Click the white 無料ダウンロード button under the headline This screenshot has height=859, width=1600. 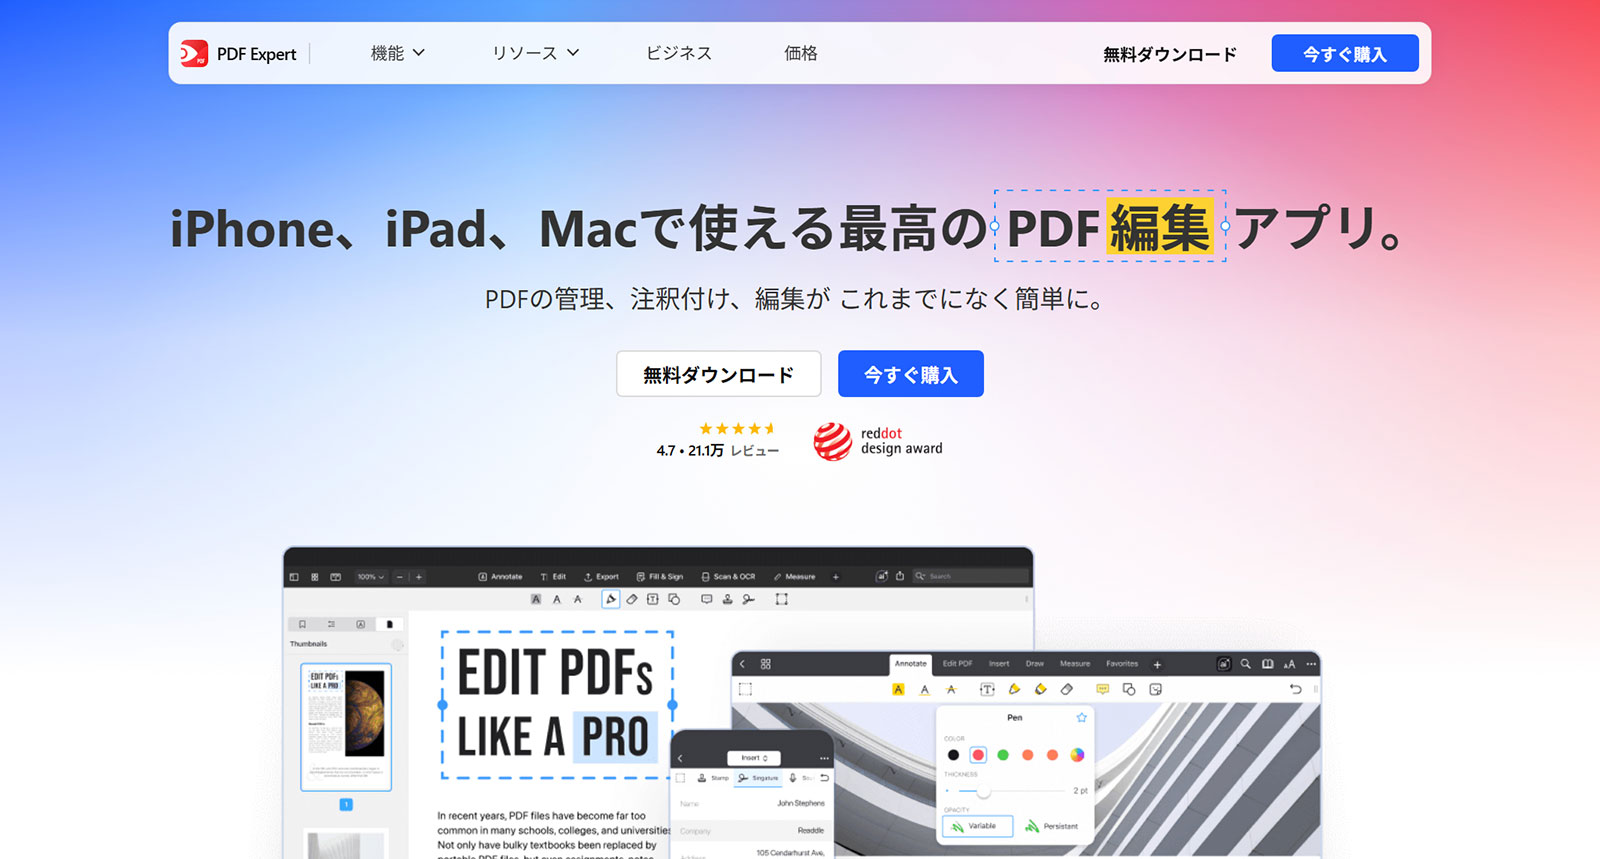pyautogui.click(x=719, y=374)
